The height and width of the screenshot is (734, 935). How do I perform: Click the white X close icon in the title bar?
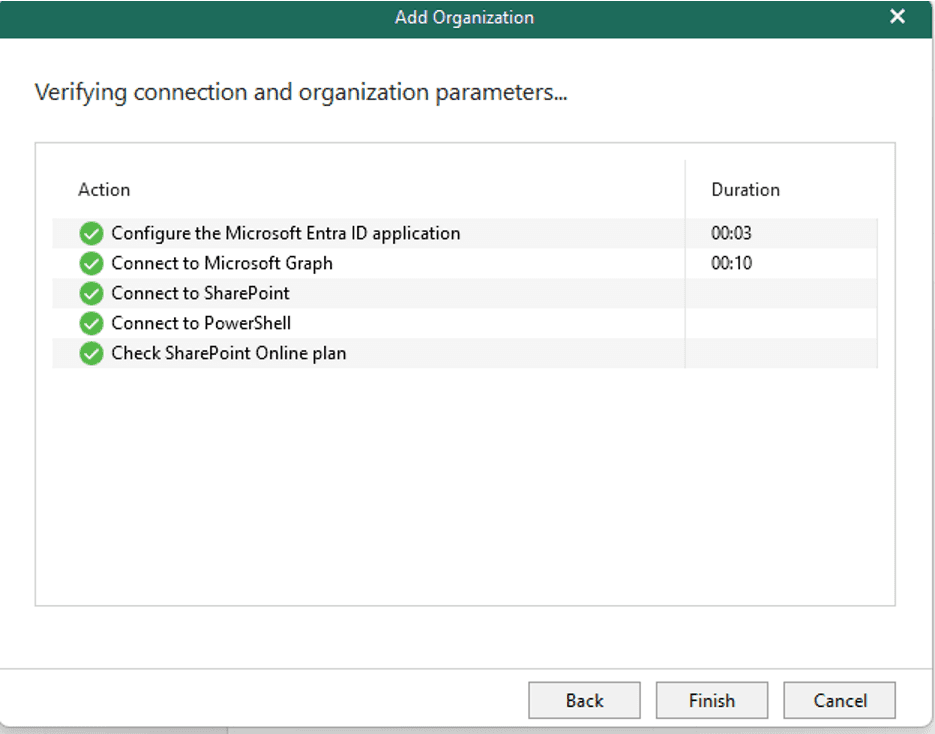pos(897,16)
